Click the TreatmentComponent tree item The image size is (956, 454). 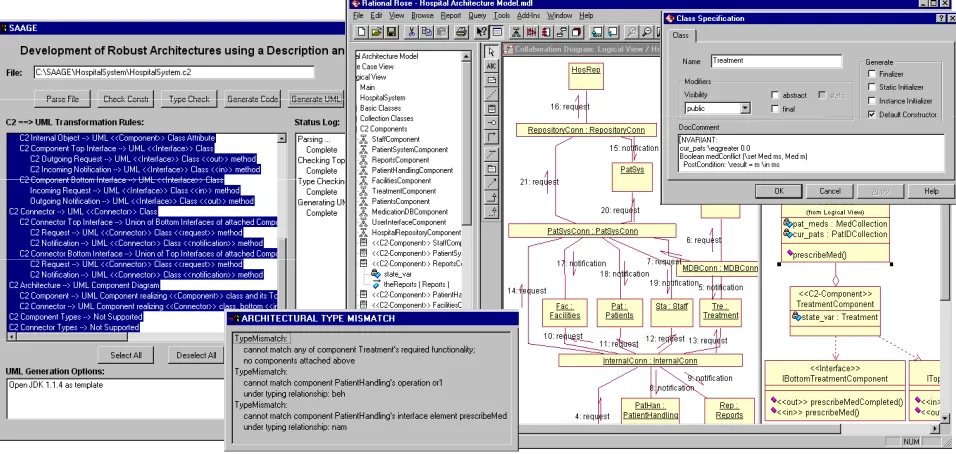pos(403,191)
